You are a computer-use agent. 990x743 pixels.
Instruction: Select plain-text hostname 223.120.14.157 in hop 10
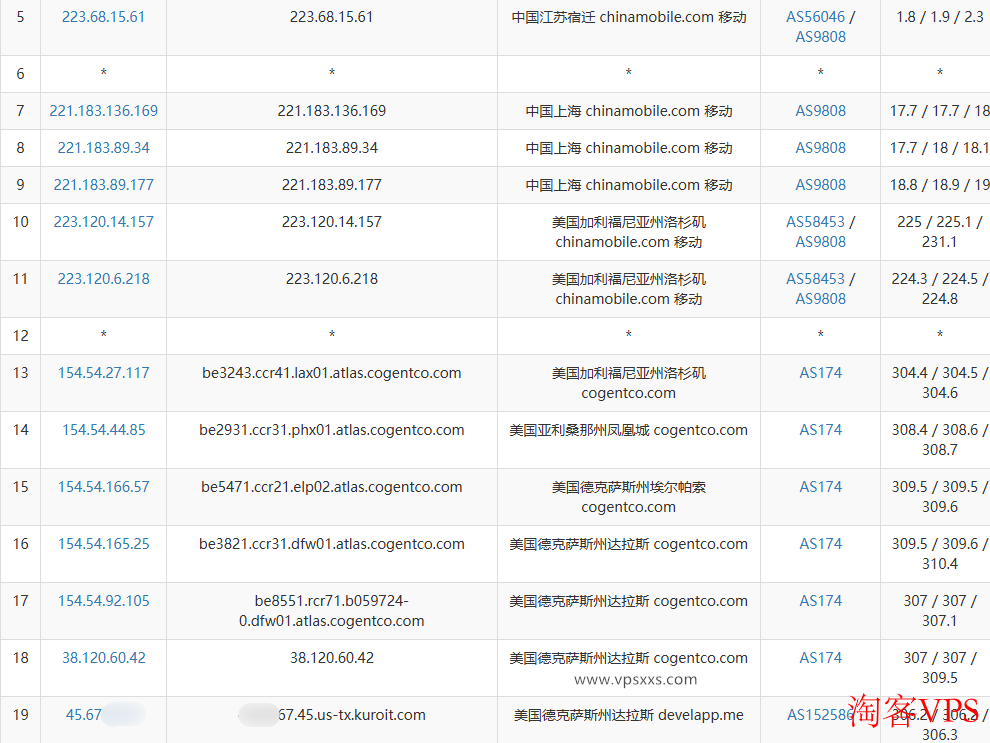(x=331, y=222)
